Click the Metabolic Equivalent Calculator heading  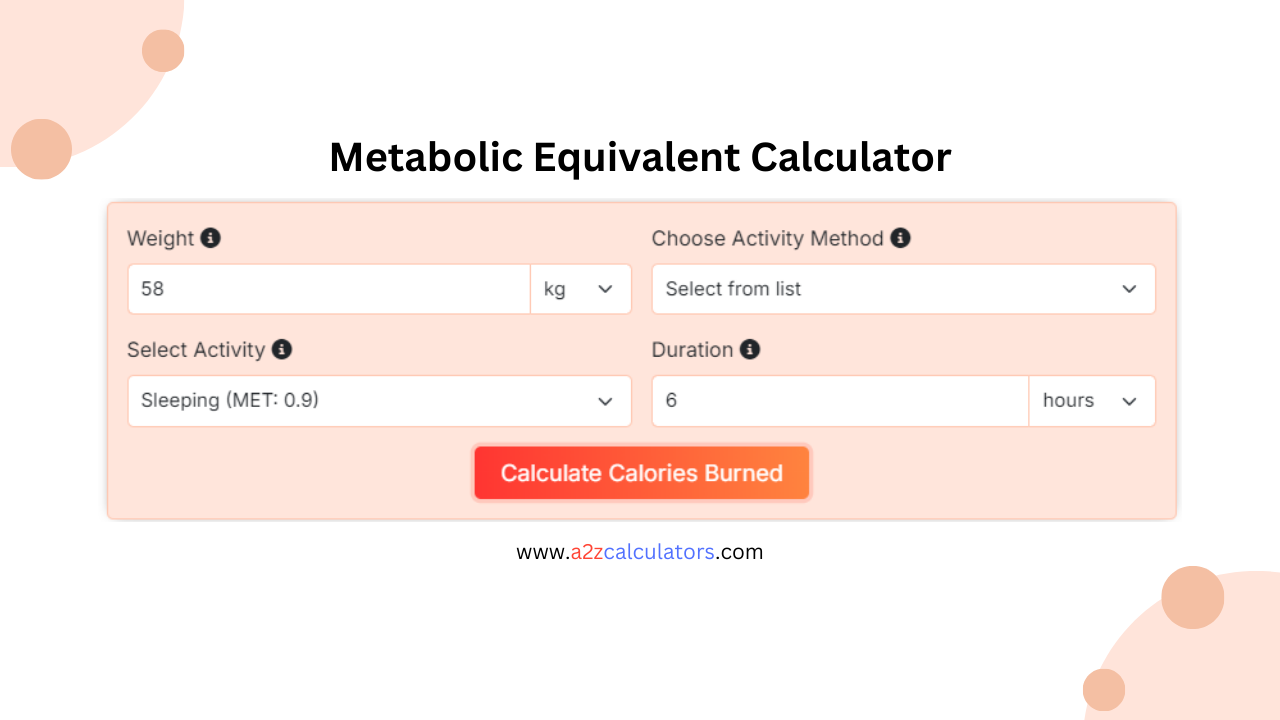click(x=640, y=157)
